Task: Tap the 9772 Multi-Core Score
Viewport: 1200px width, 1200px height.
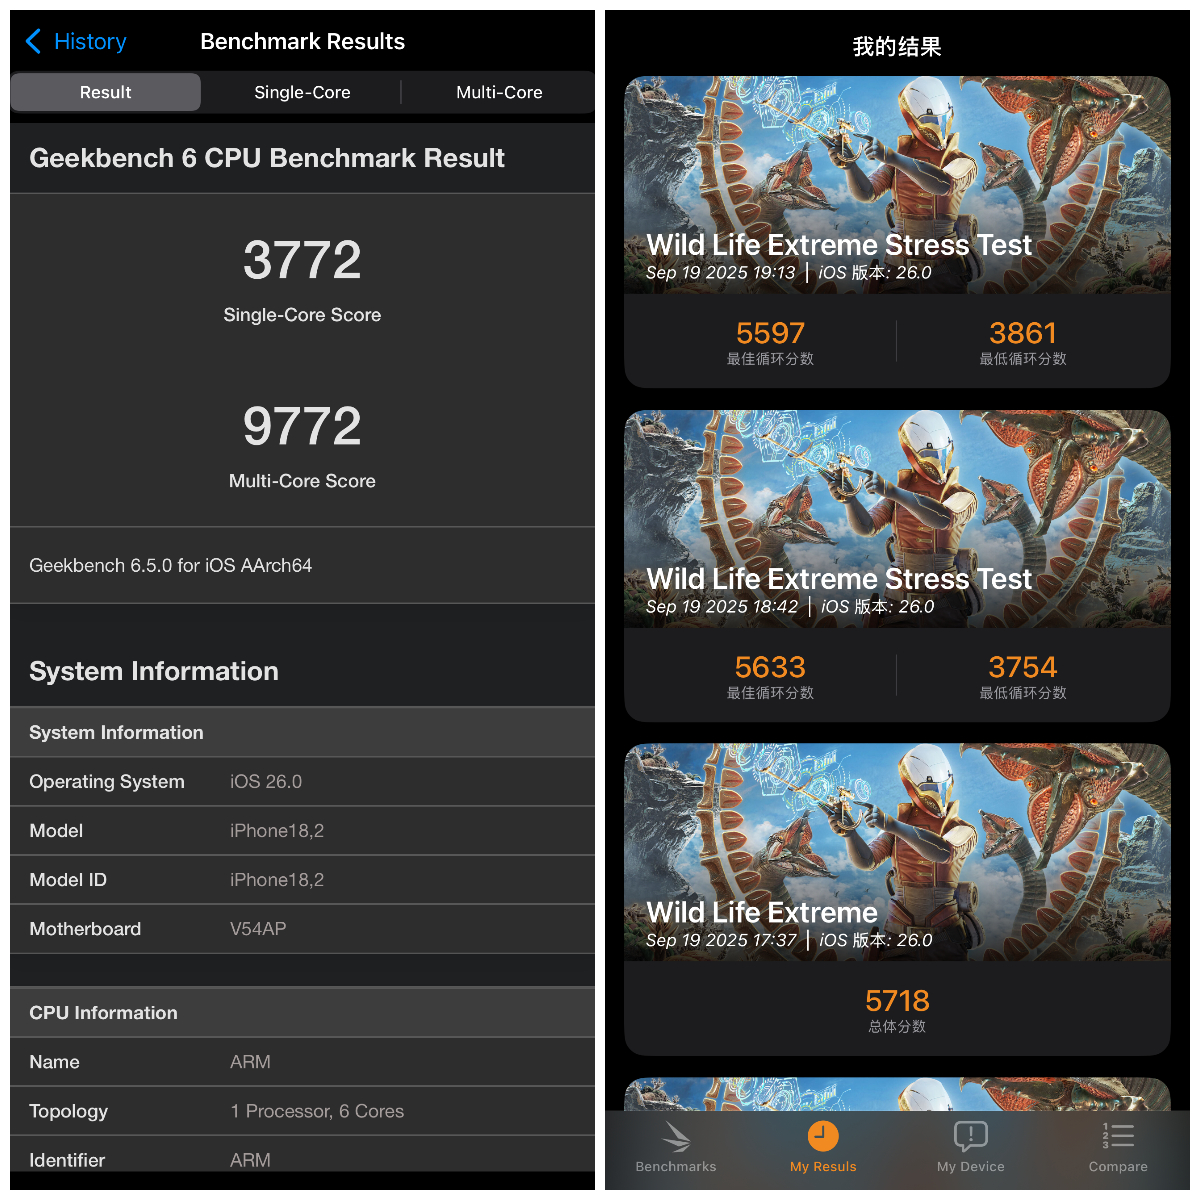Action: pos(302,427)
